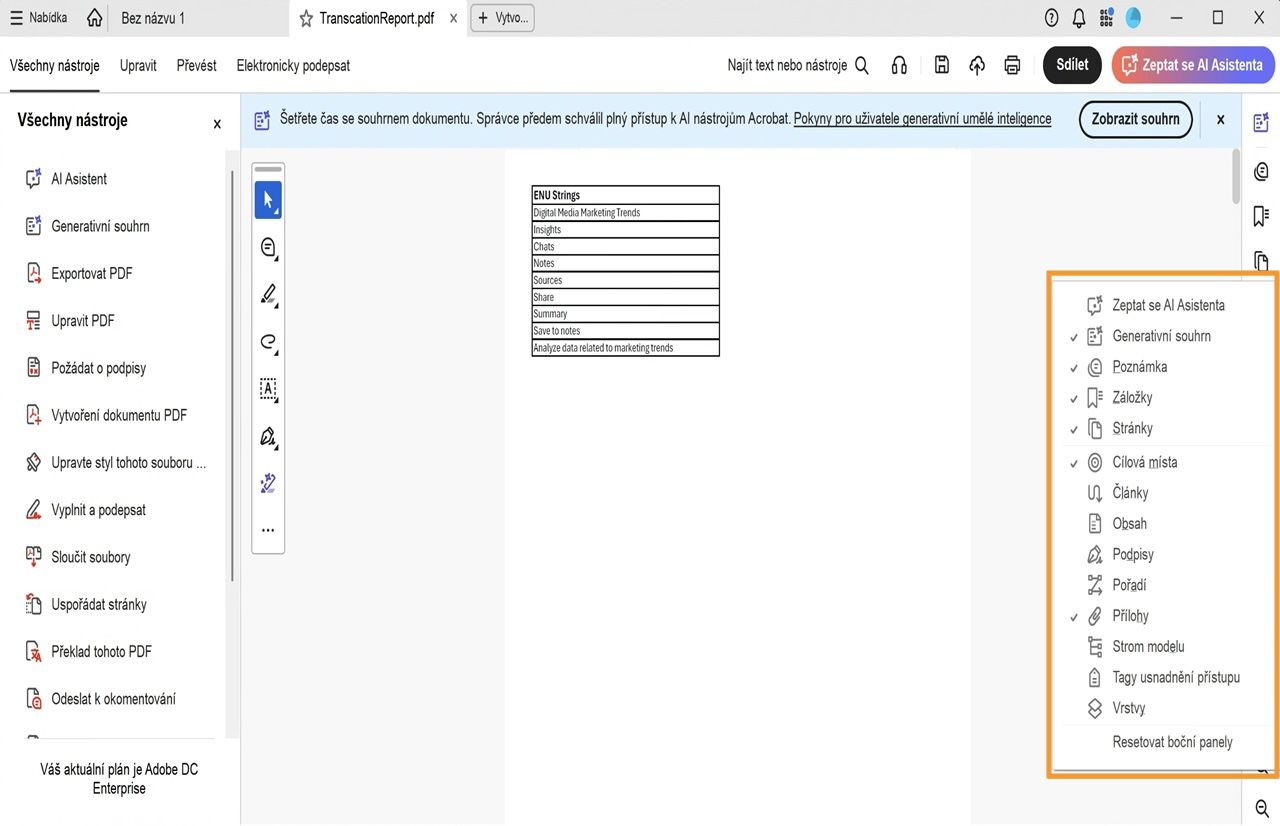Open the Elektronicky podepsat tab
The image size is (1280, 826).
coord(293,65)
